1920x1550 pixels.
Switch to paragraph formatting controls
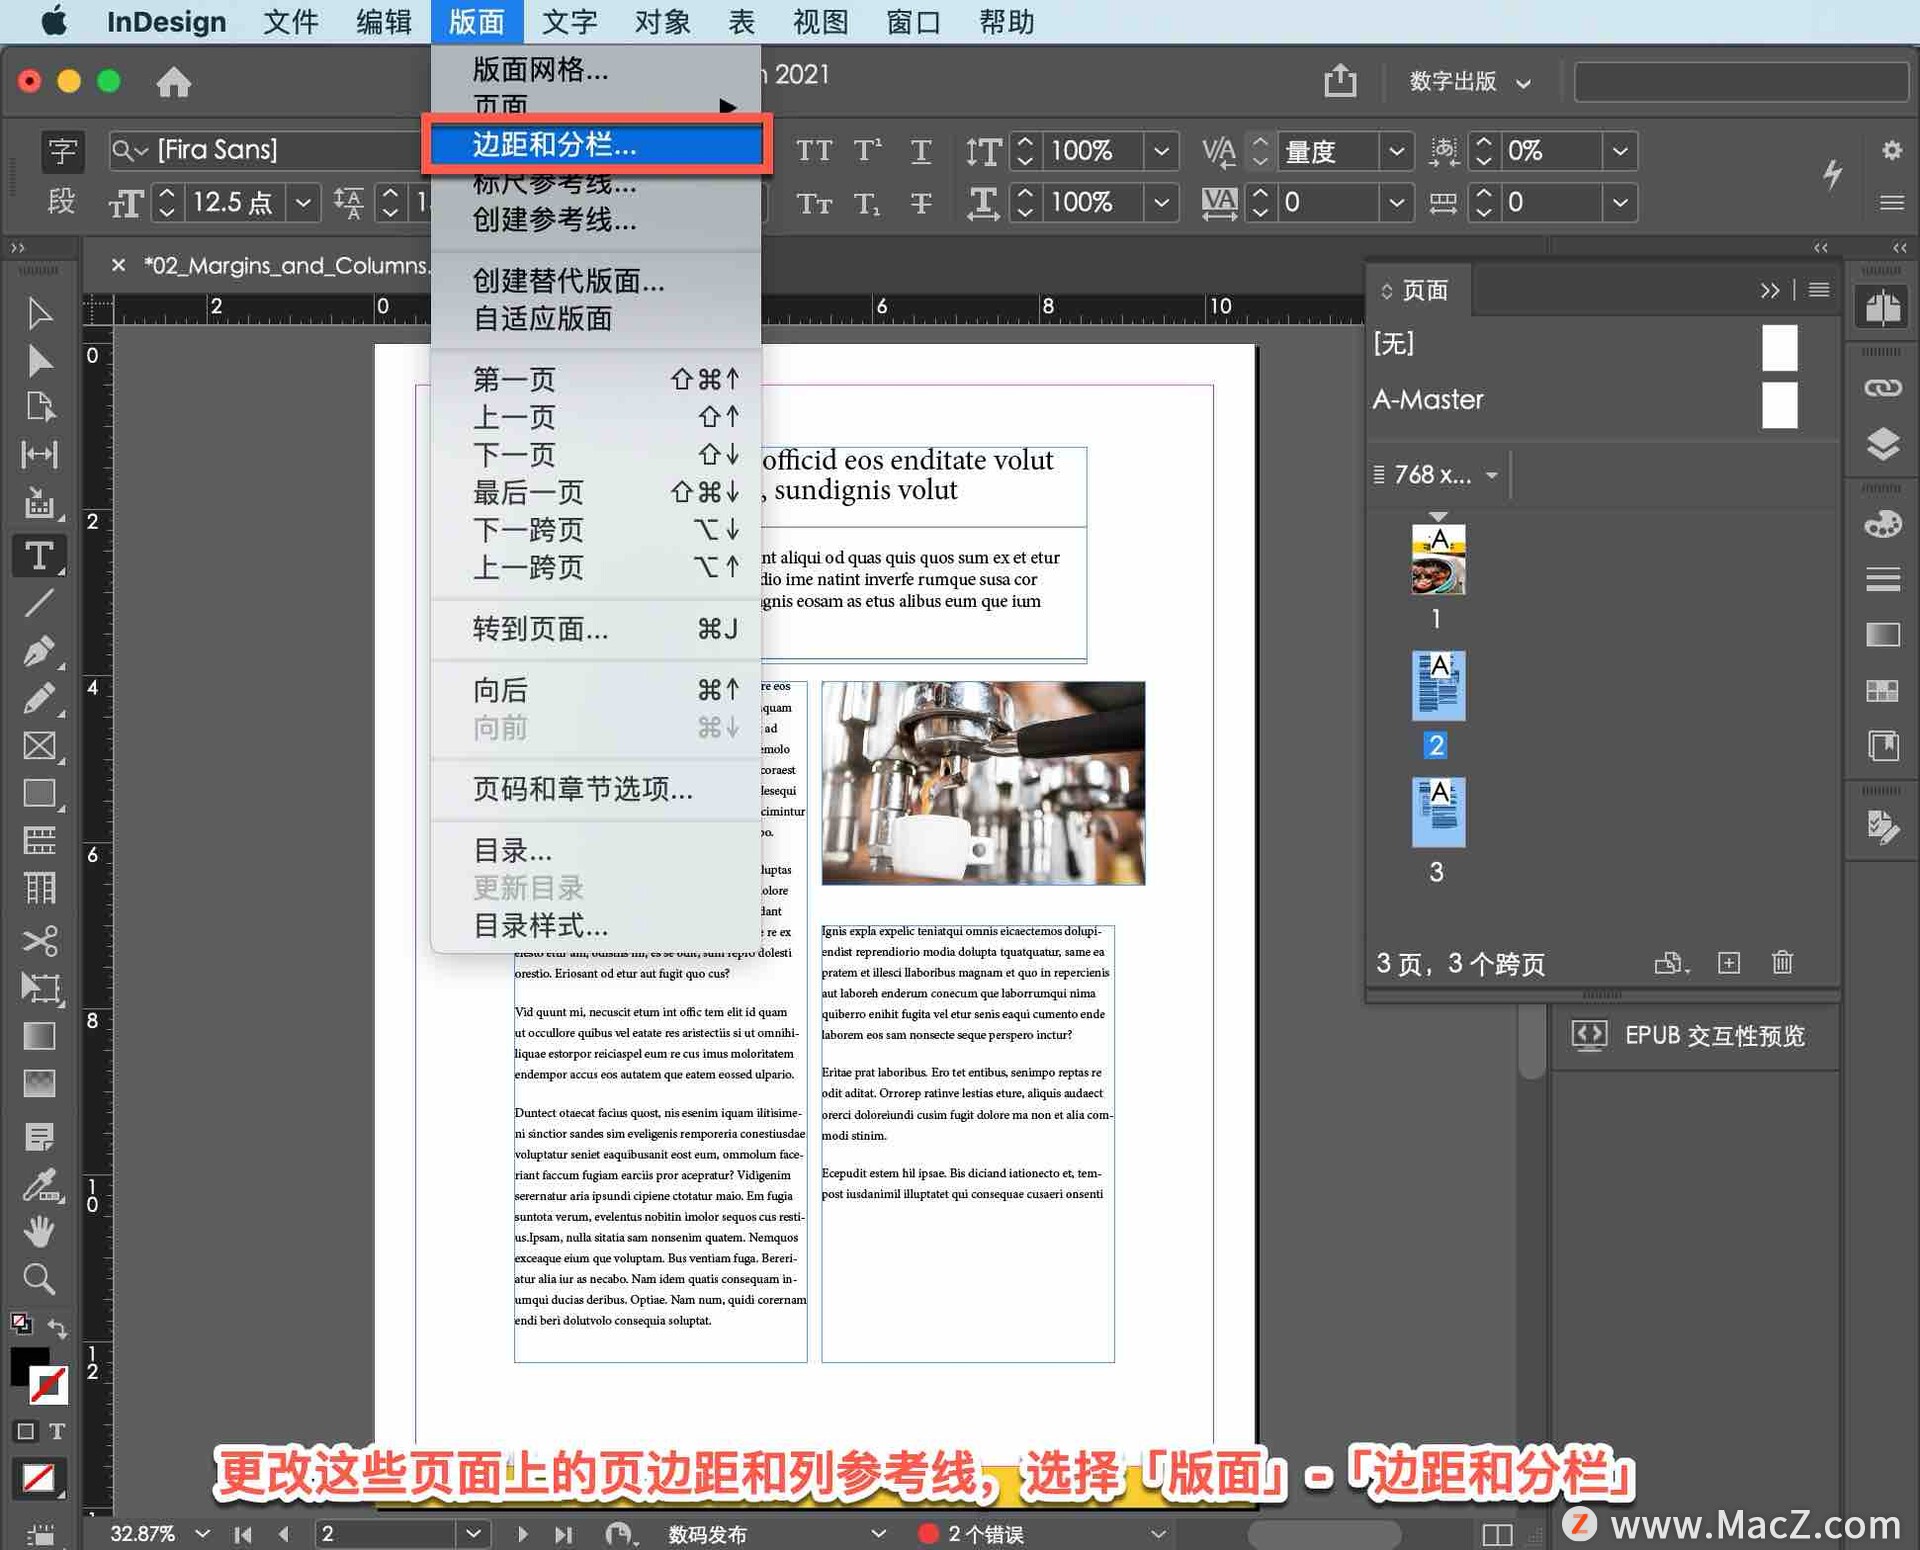point(62,202)
